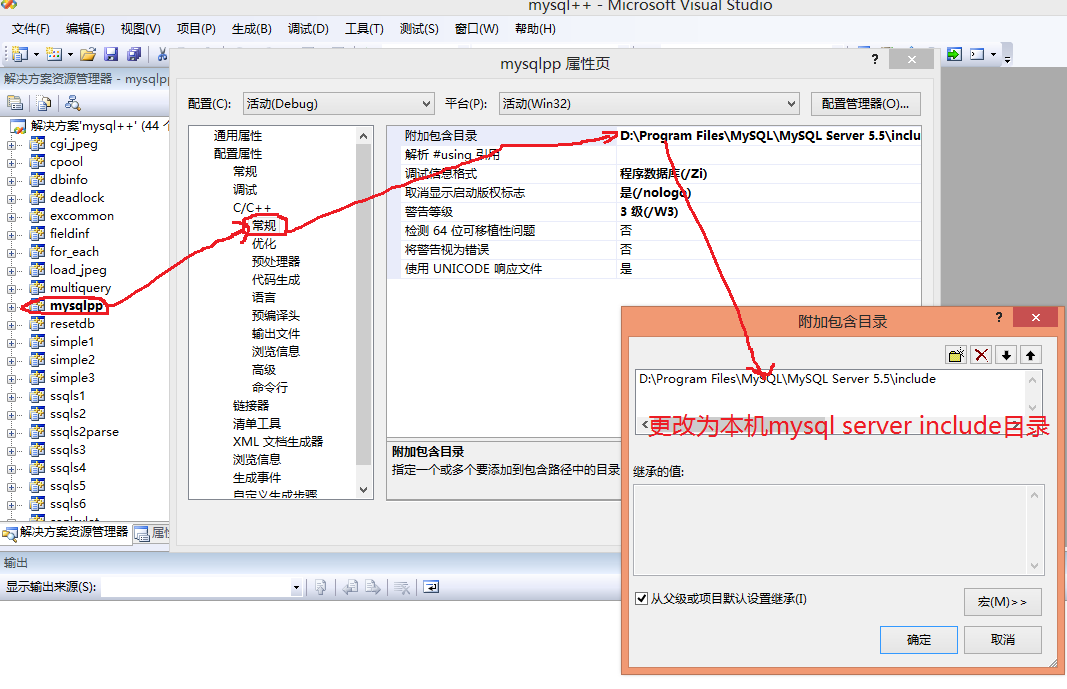Click the Cut scissors icon

(163, 54)
